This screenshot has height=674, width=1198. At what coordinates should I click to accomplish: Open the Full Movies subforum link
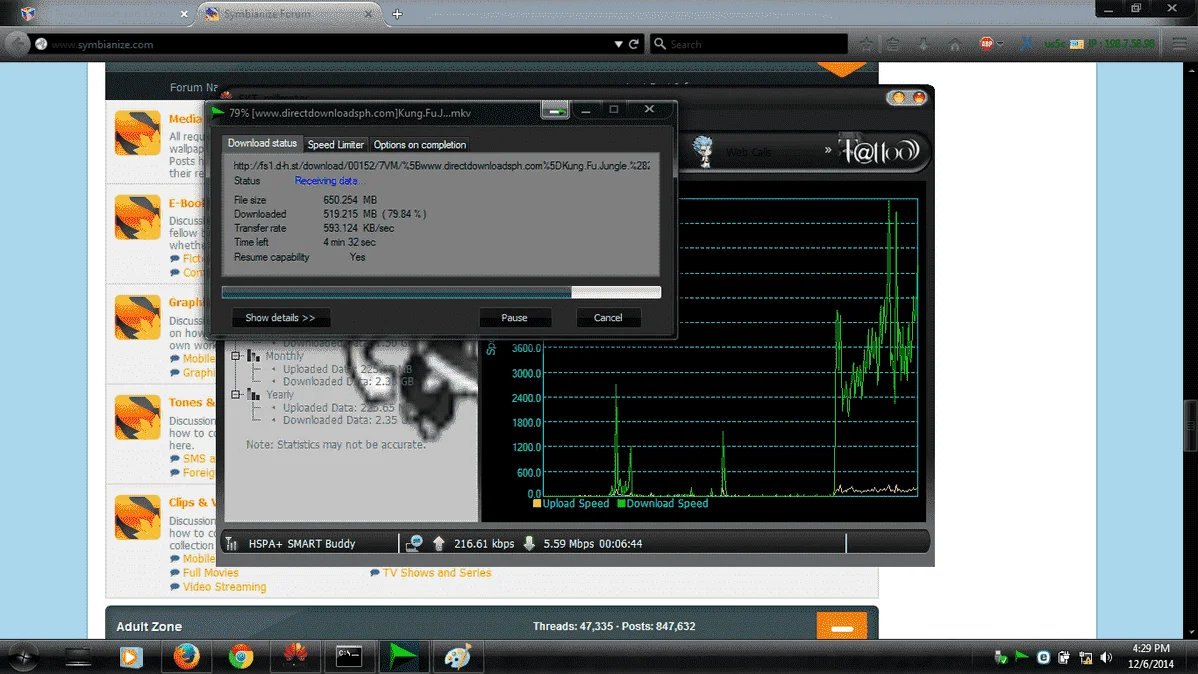[x=211, y=572]
